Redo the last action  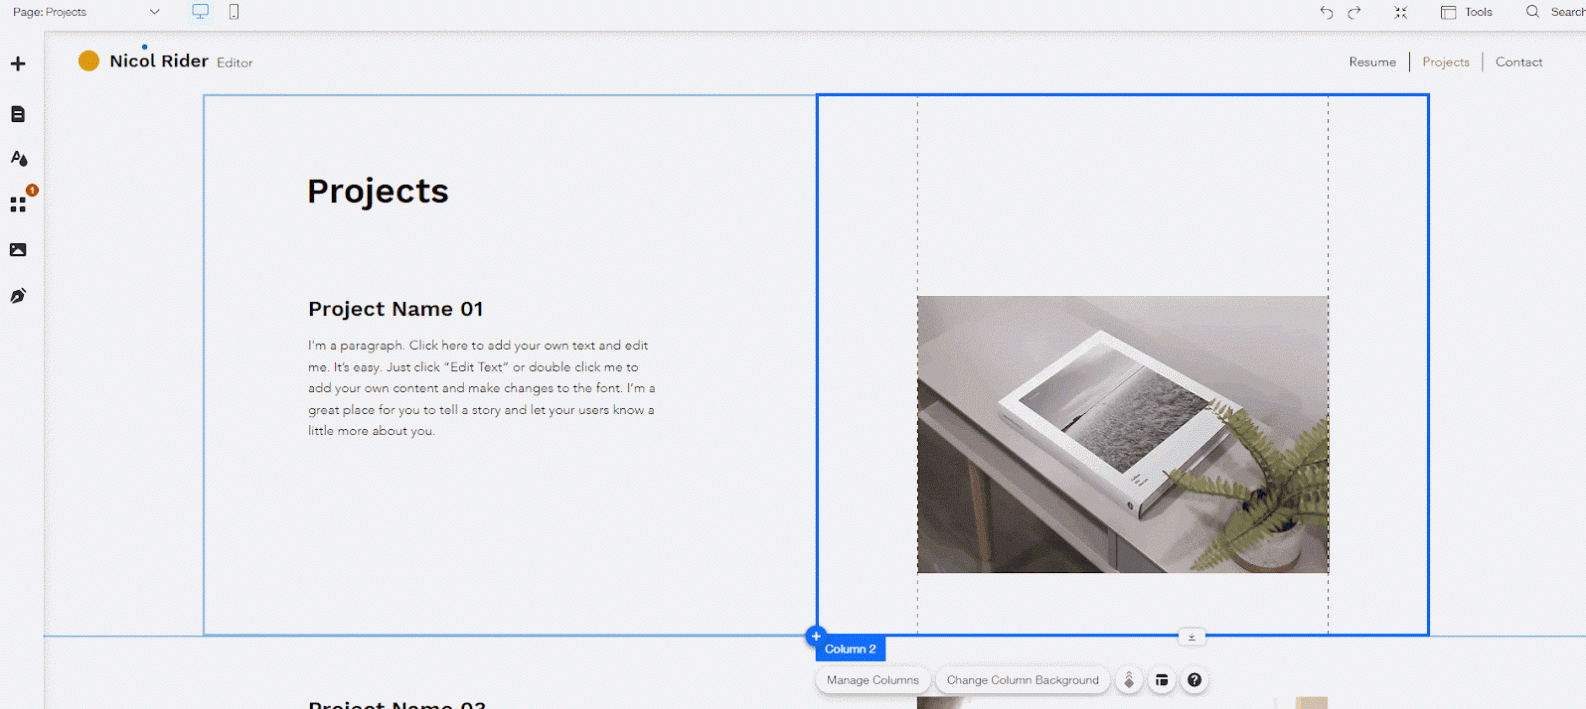pyautogui.click(x=1355, y=12)
